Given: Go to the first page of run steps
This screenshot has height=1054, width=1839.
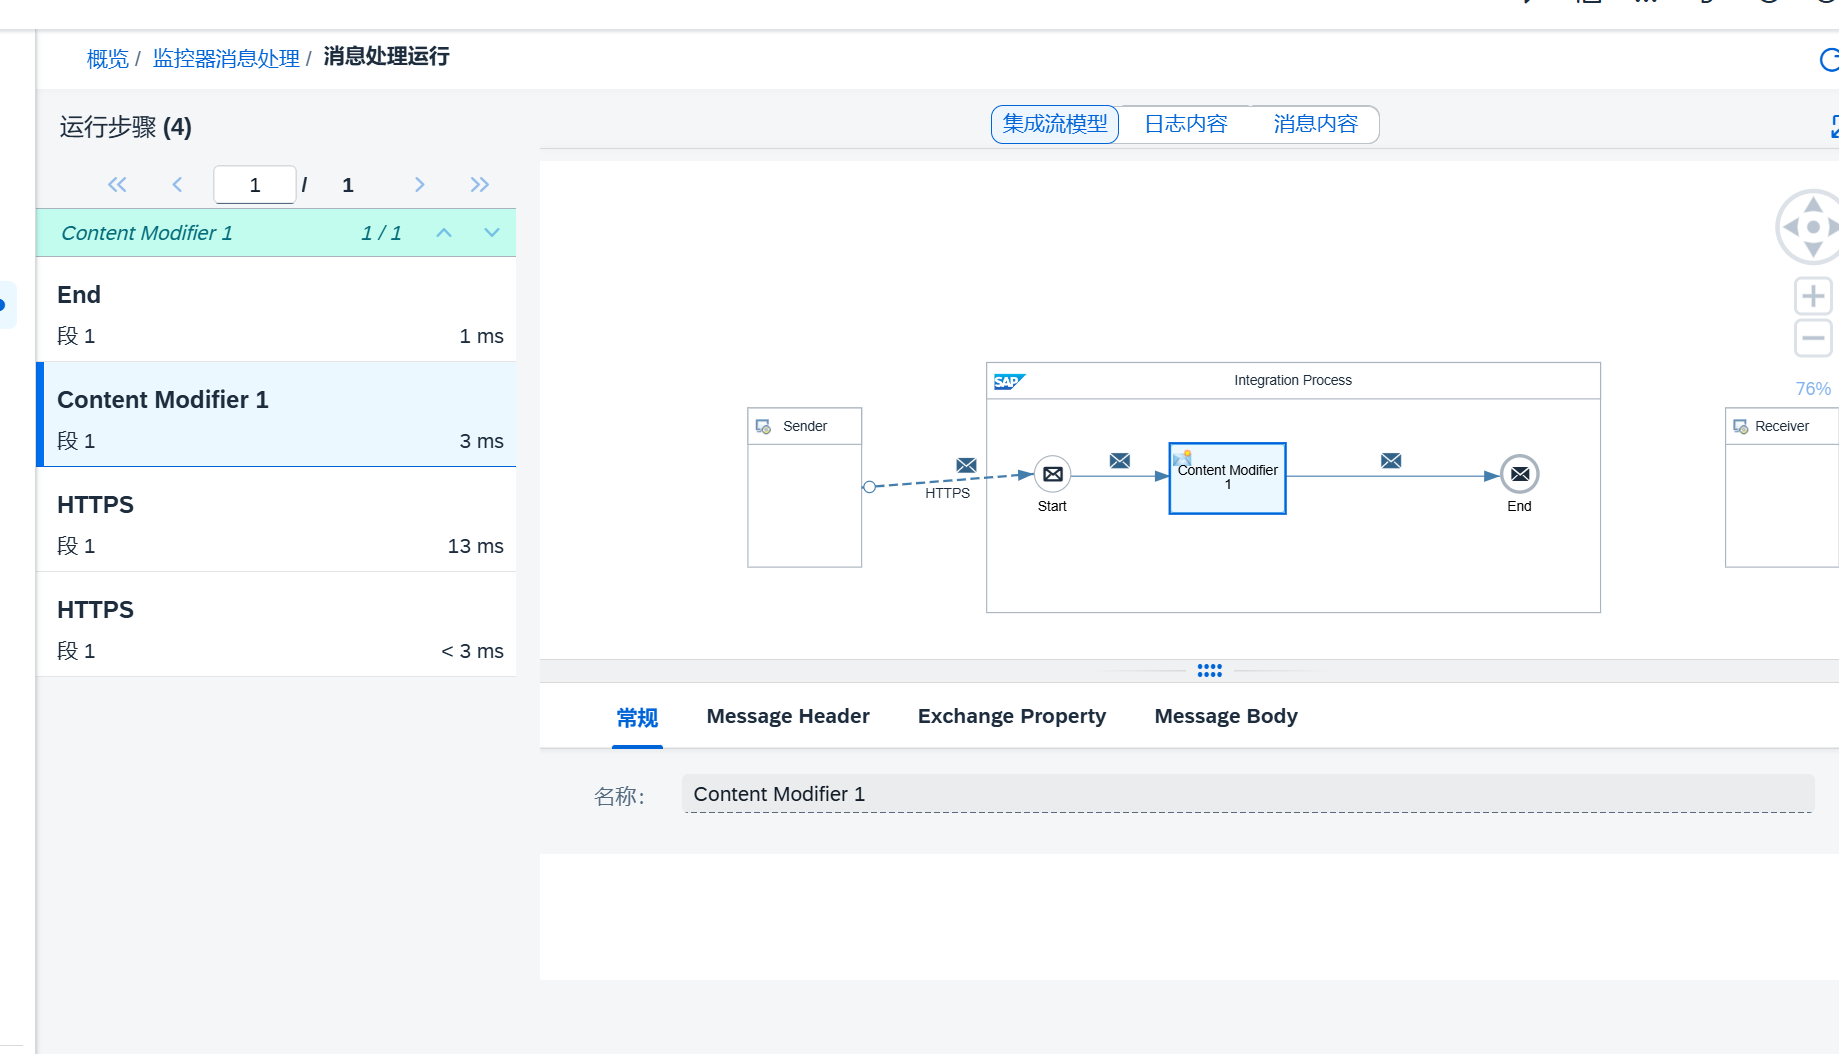Looking at the screenshot, I should [117, 185].
